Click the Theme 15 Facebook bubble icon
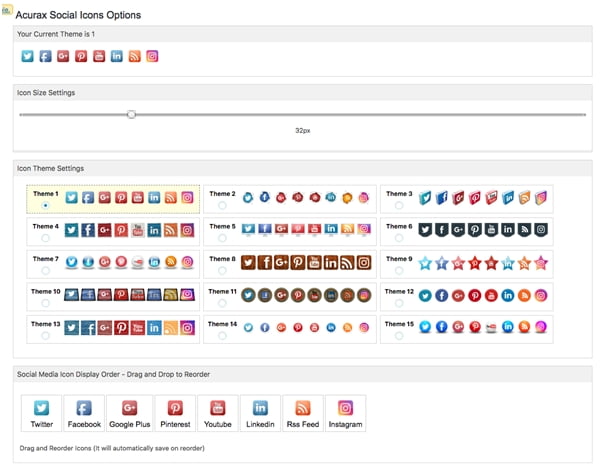This screenshot has height=469, width=605. click(x=441, y=327)
